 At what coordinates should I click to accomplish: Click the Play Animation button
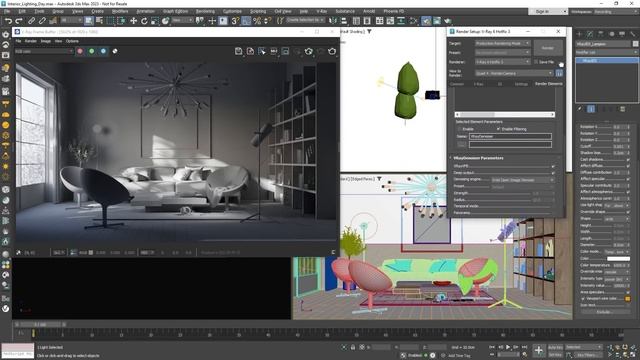pyautogui.click(x=508, y=347)
